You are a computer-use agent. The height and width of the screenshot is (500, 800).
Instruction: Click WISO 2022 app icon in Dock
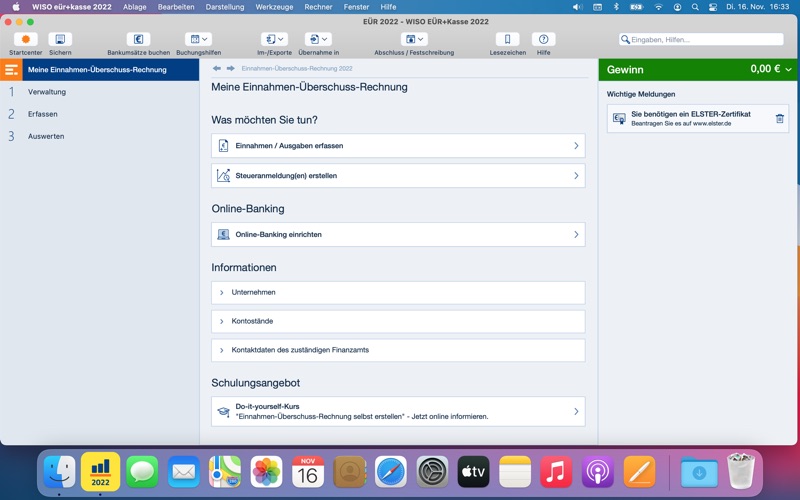101,471
